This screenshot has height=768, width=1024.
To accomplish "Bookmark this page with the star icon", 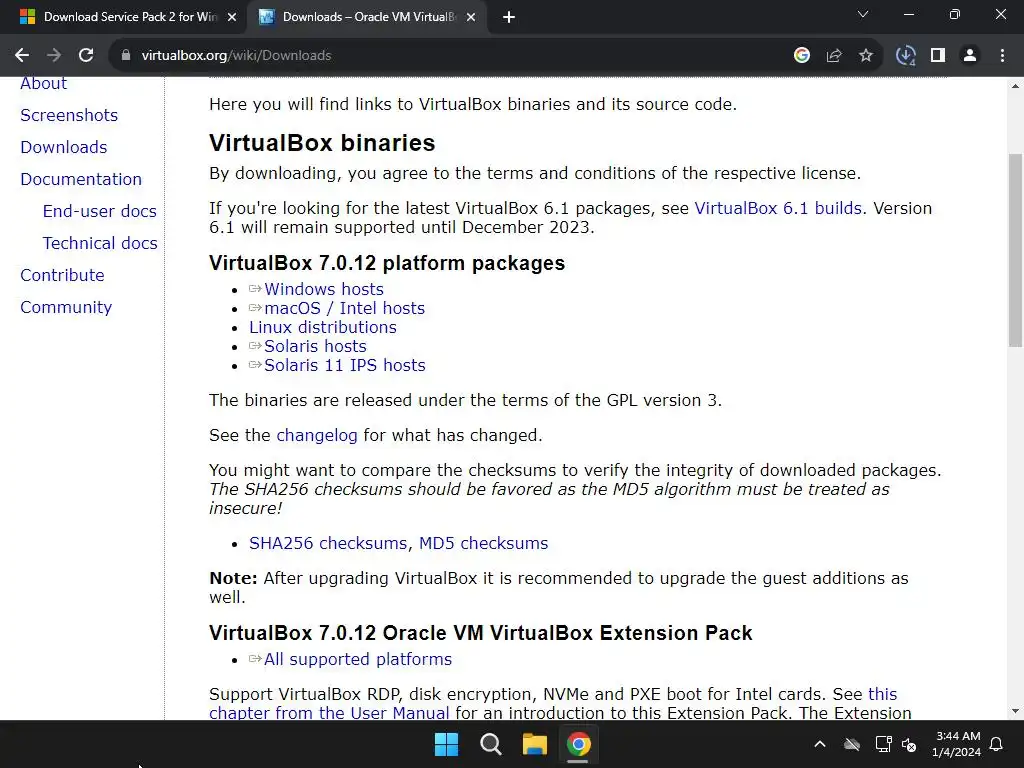I will [866, 56].
